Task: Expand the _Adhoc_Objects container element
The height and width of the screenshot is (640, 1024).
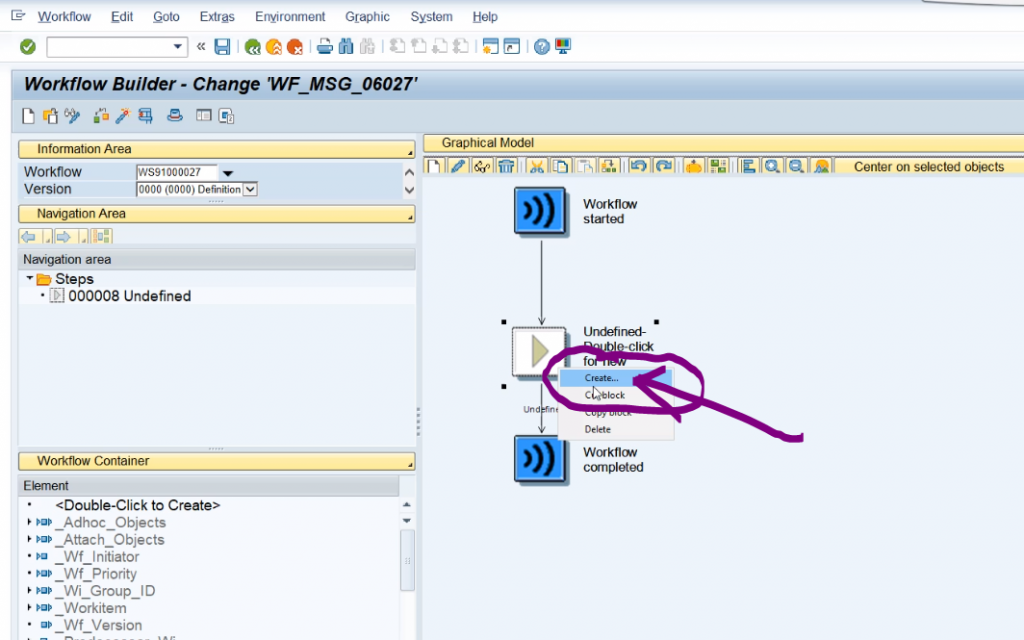Action: point(29,522)
